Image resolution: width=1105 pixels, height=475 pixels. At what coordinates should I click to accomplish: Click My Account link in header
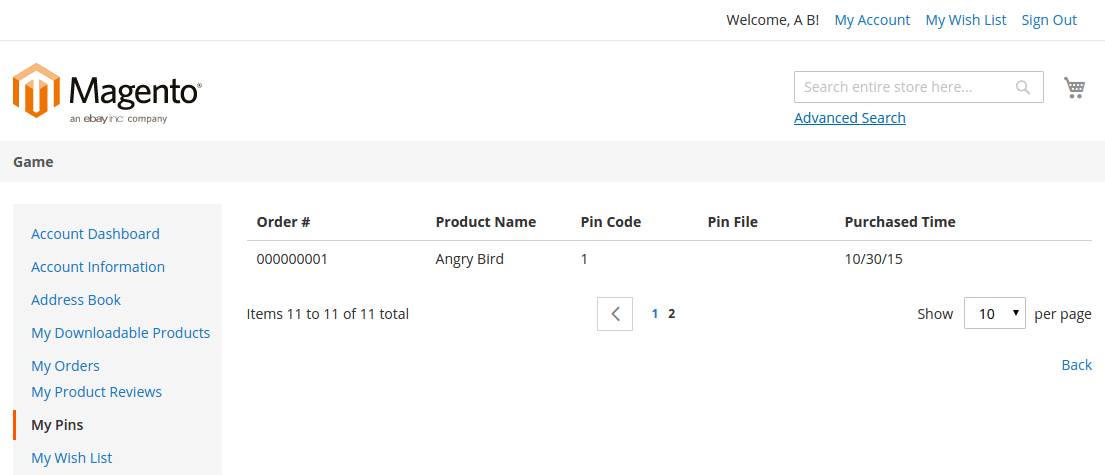tap(872, 20)
